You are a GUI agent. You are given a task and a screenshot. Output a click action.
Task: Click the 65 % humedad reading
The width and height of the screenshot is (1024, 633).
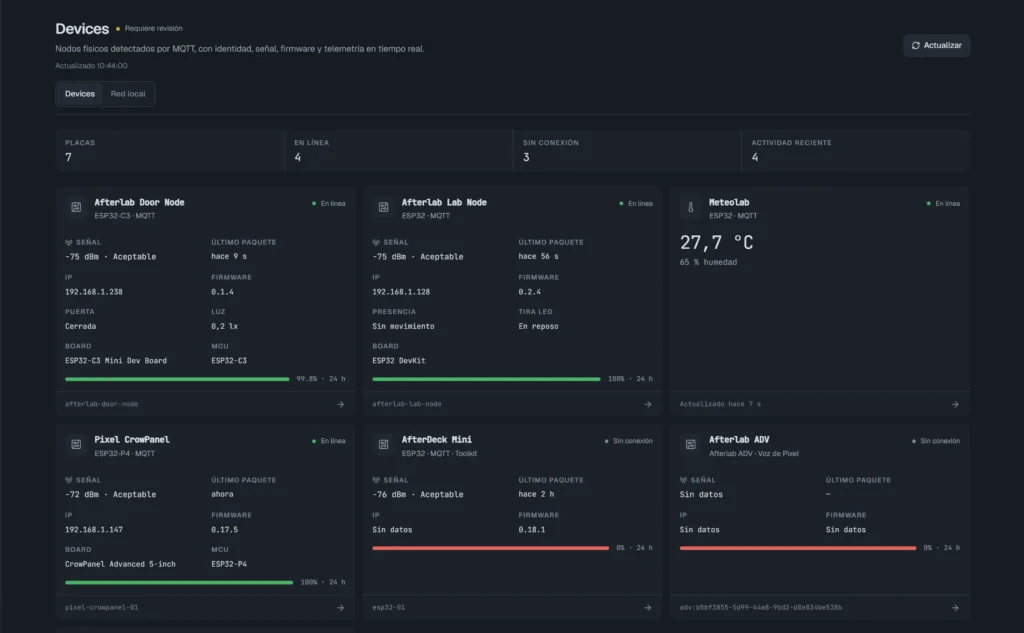(x=708, y=262)
